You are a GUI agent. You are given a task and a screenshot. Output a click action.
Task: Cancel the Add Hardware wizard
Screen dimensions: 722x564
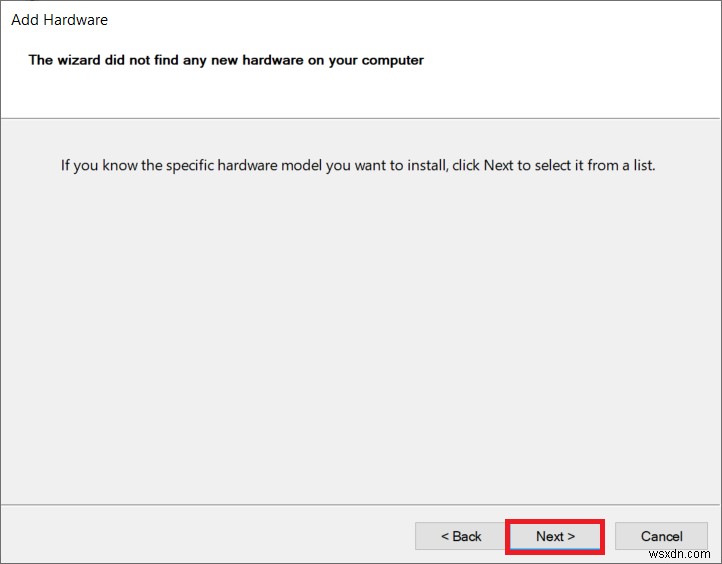click(661, 536)
